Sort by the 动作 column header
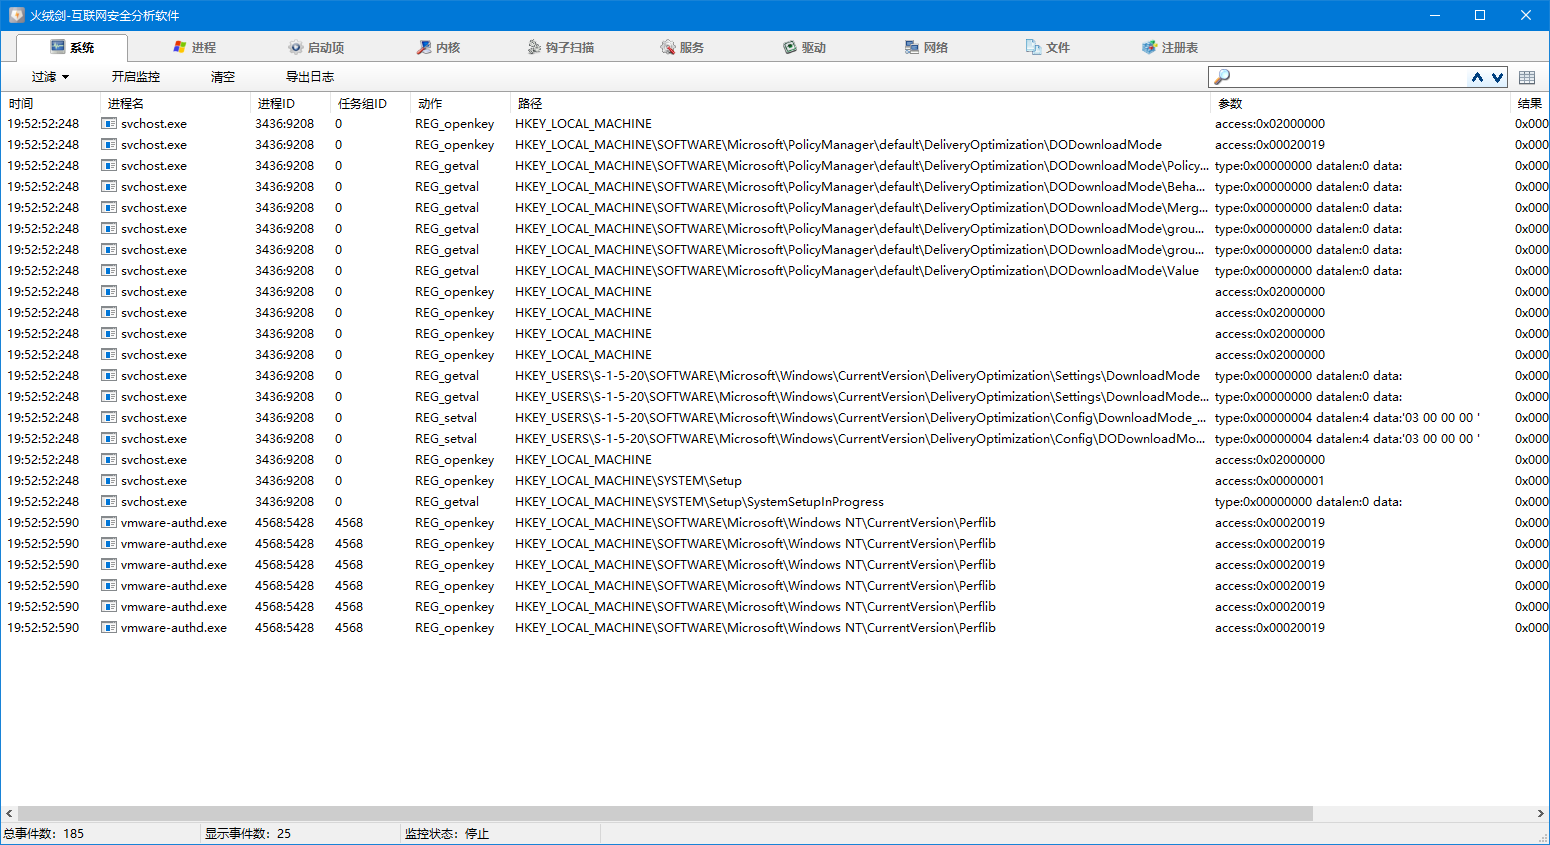 [x=460, y=103]
